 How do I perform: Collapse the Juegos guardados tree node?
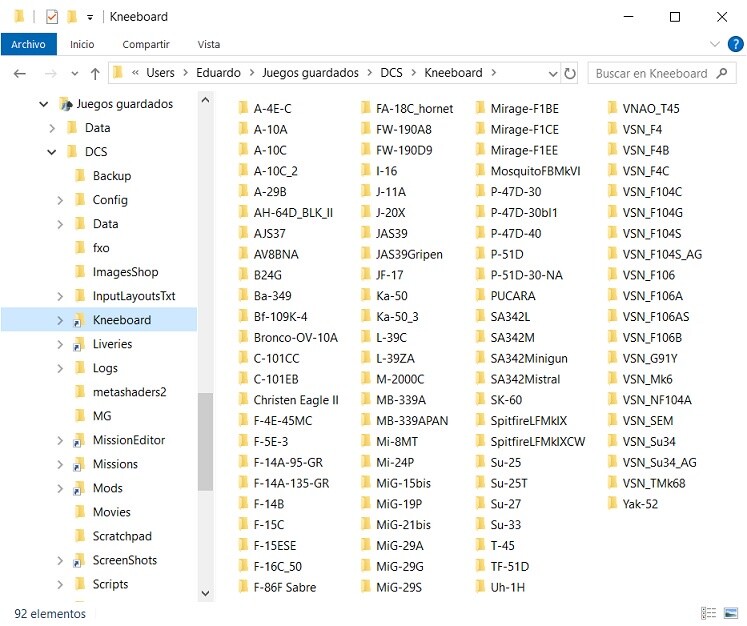(43, 104)
